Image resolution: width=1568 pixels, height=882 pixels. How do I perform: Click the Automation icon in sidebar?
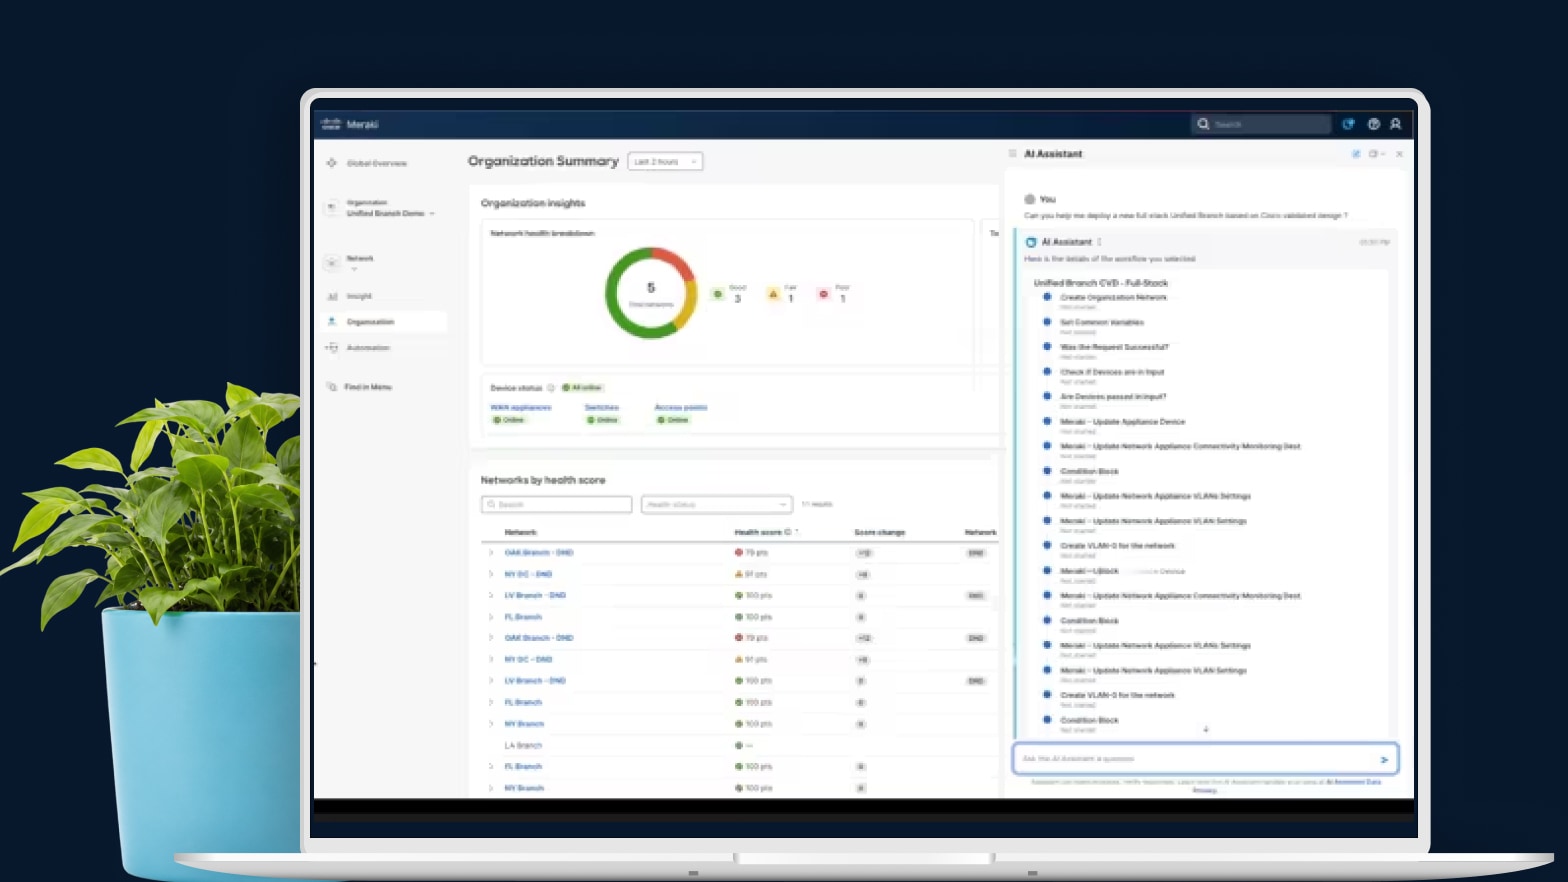coord(332,348)
